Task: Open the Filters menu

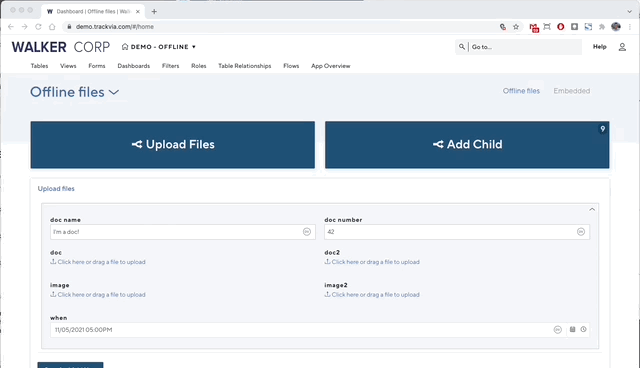Action: click(170, 66)
